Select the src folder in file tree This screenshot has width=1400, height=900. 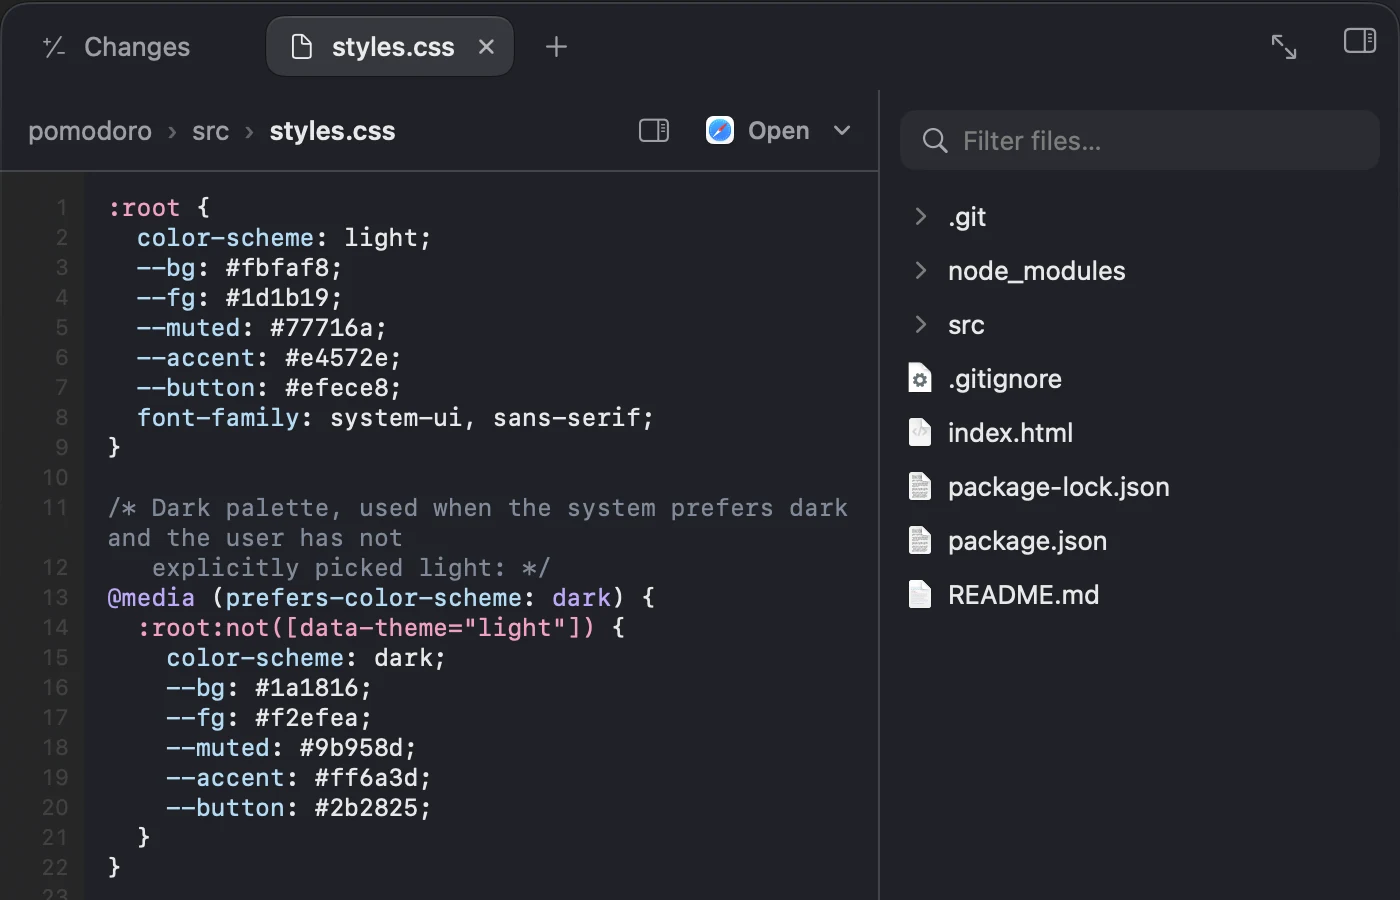(1140, 325)
